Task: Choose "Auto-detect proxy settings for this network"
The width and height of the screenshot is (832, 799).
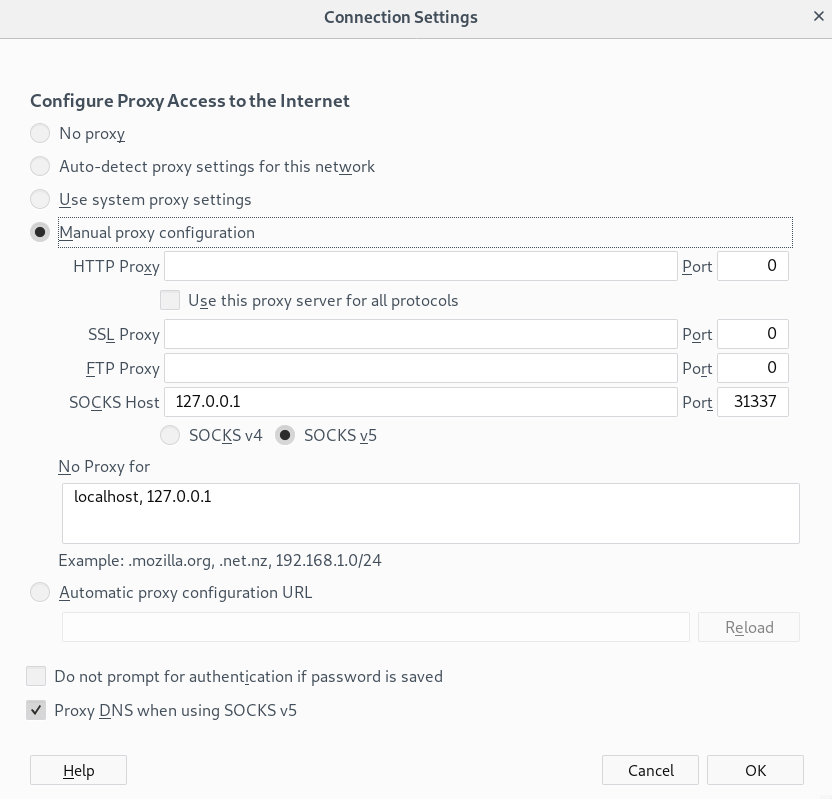Action: 40,166
